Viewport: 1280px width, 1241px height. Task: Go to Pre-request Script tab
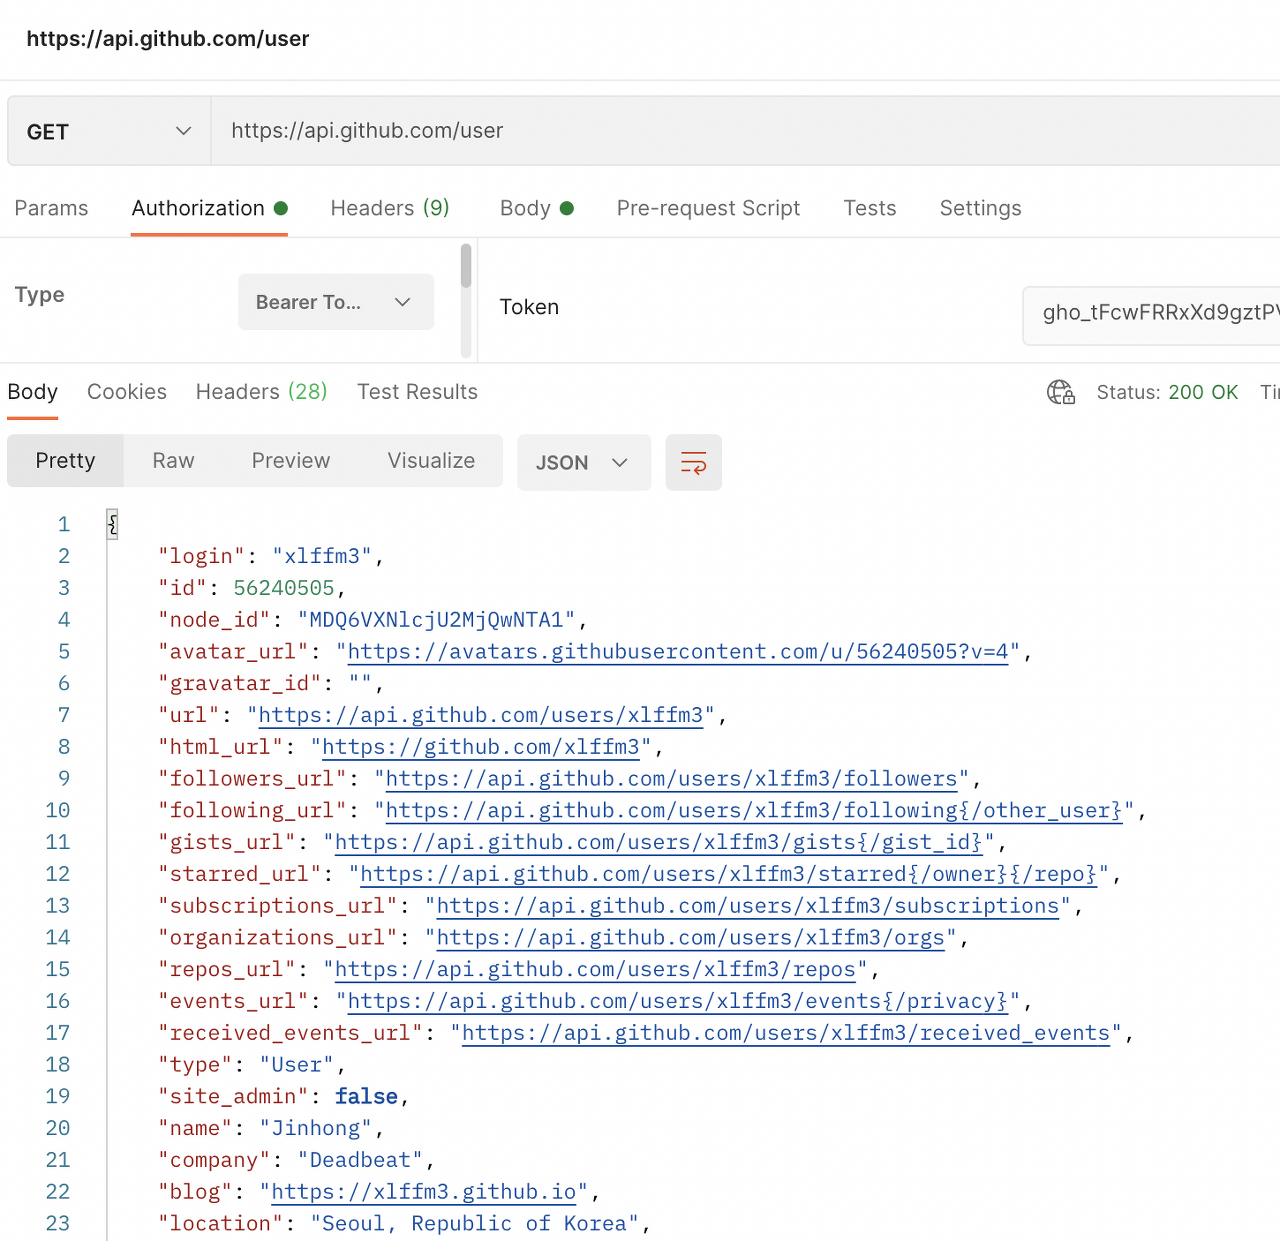[x=708, y=208]
